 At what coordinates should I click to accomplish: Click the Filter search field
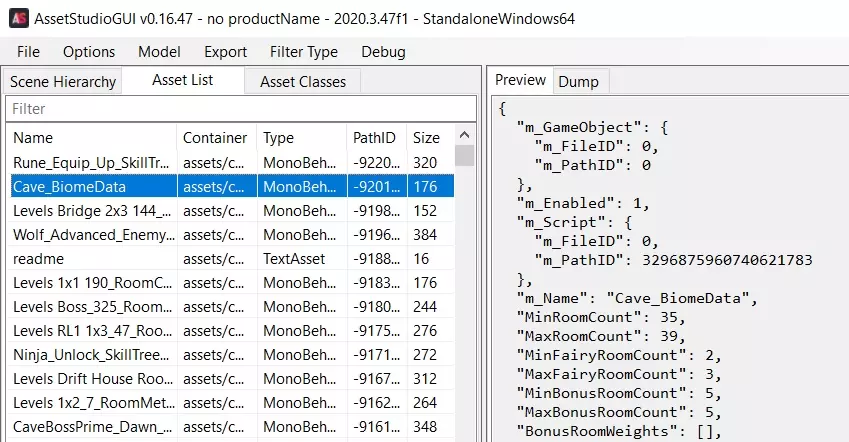tap(240, 108)
